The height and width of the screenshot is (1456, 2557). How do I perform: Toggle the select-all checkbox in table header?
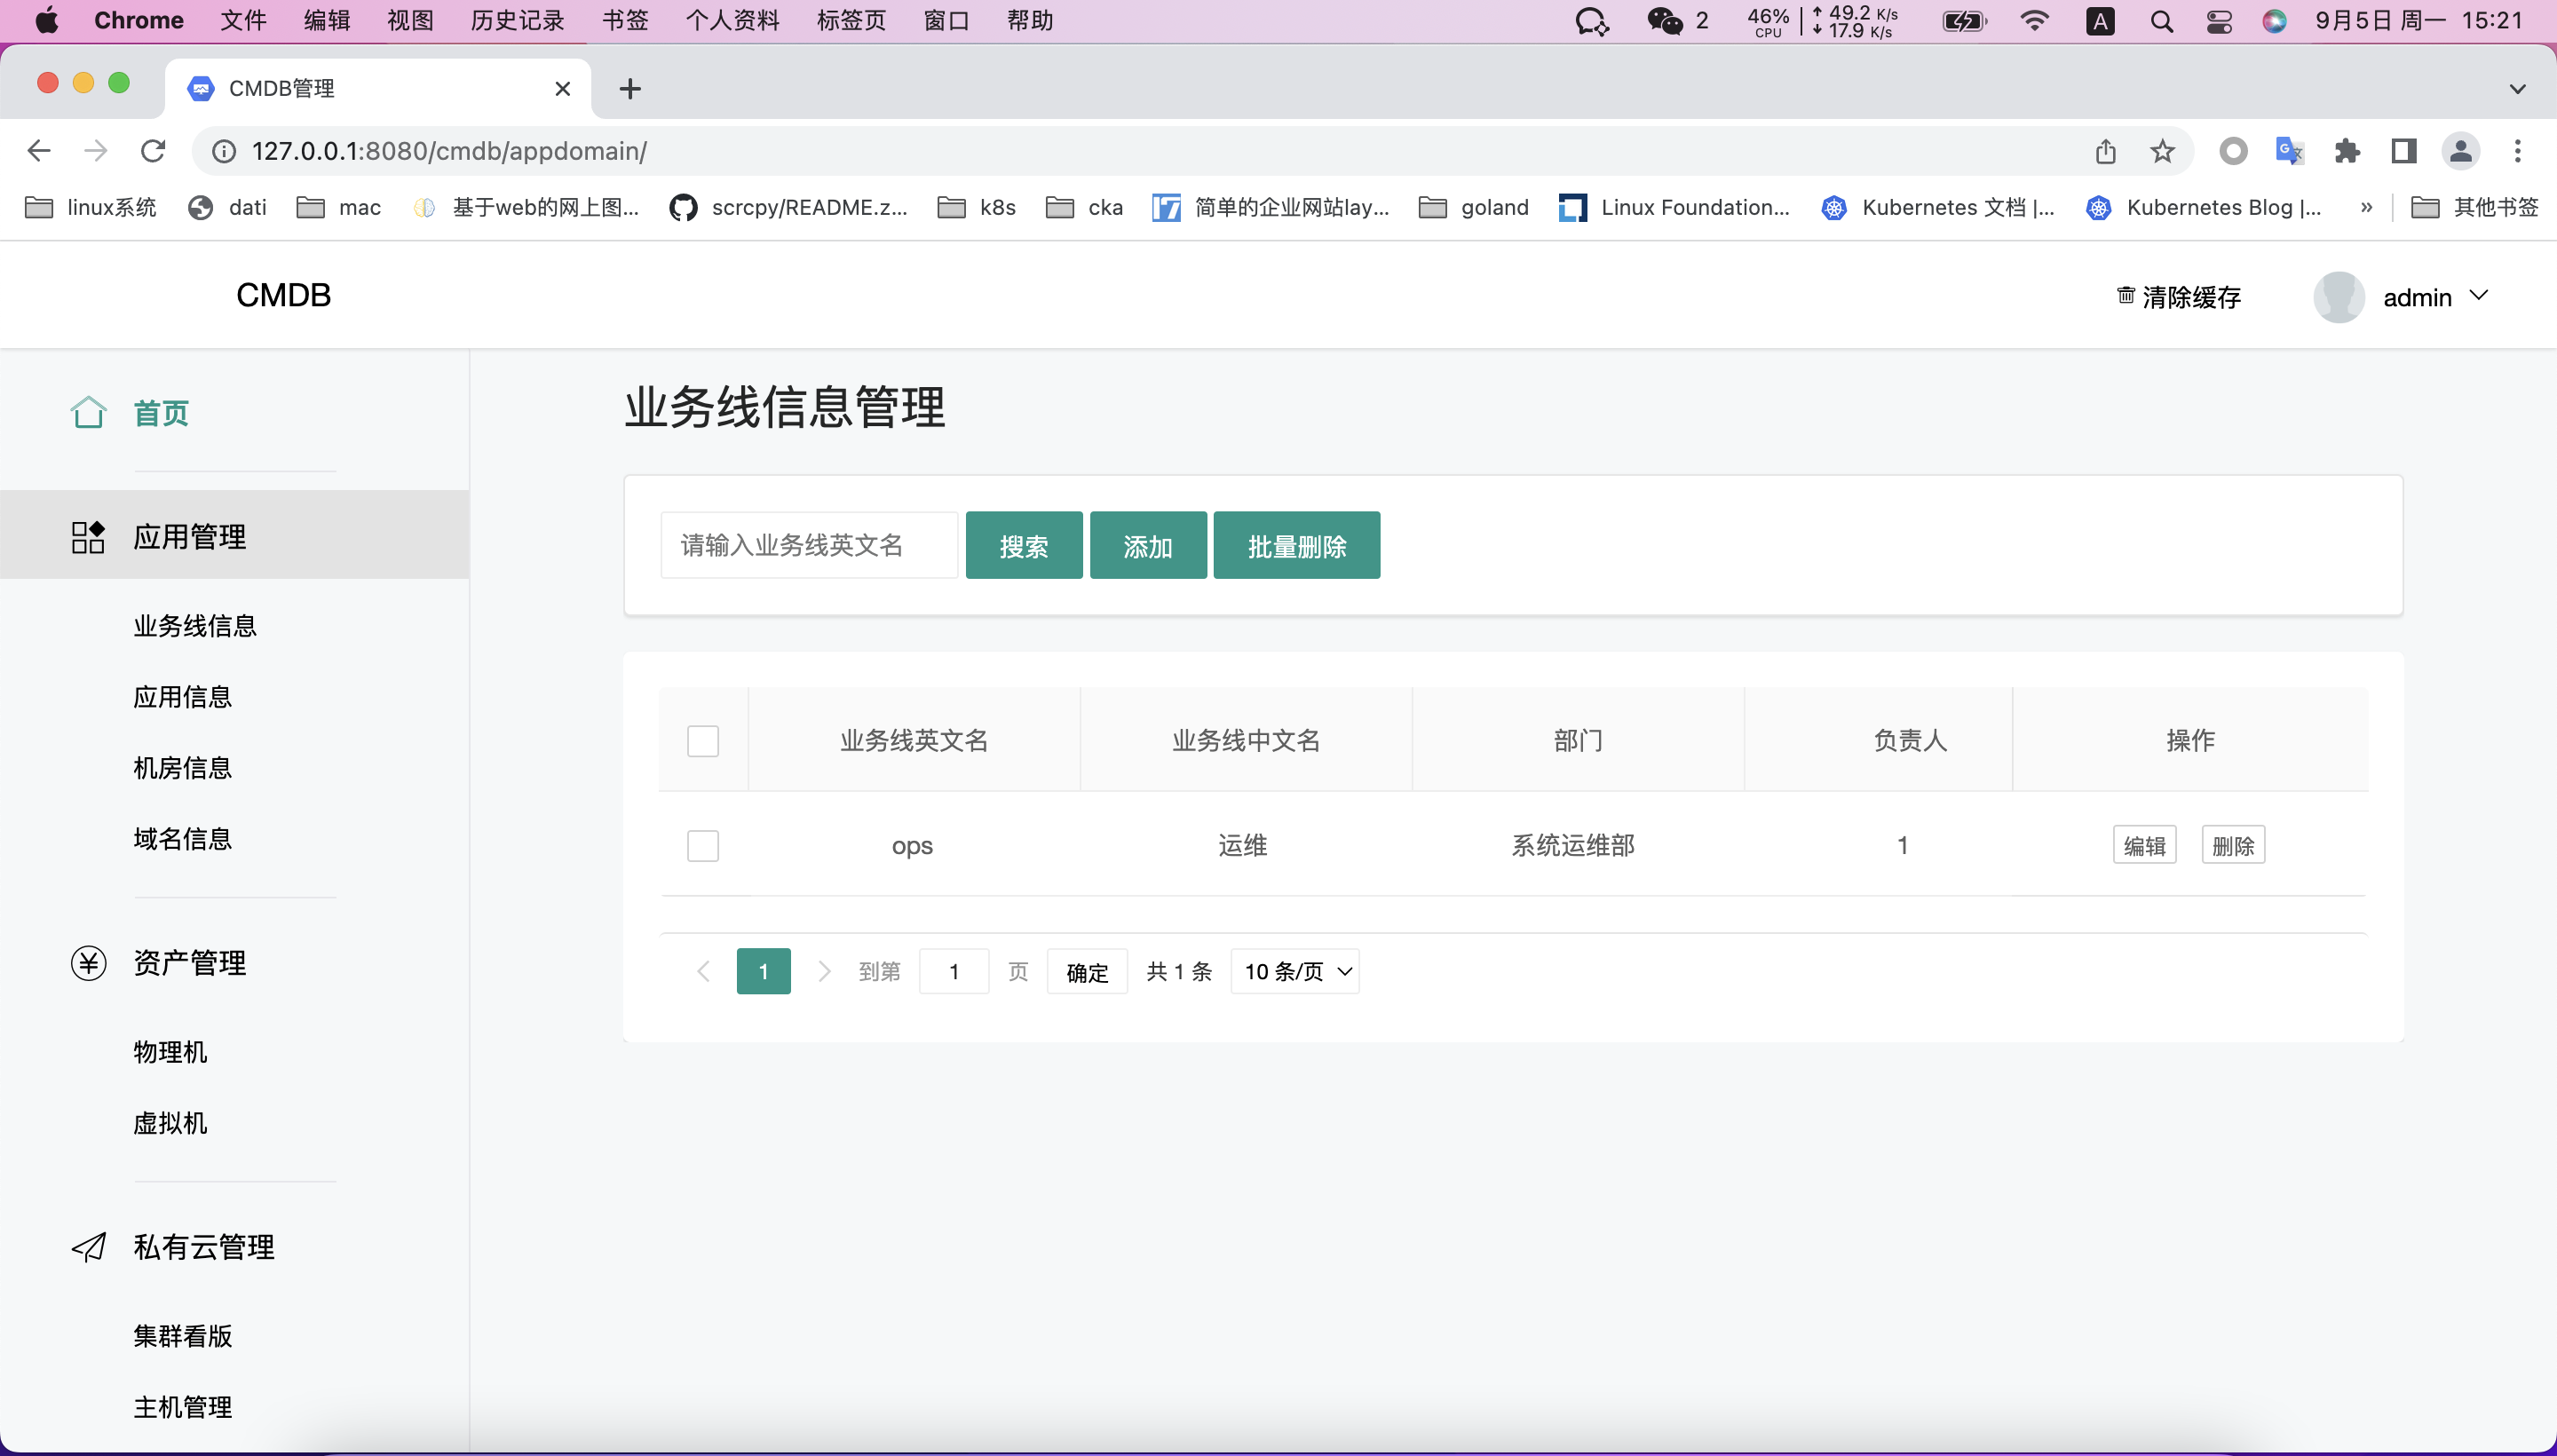click(703, 741)
